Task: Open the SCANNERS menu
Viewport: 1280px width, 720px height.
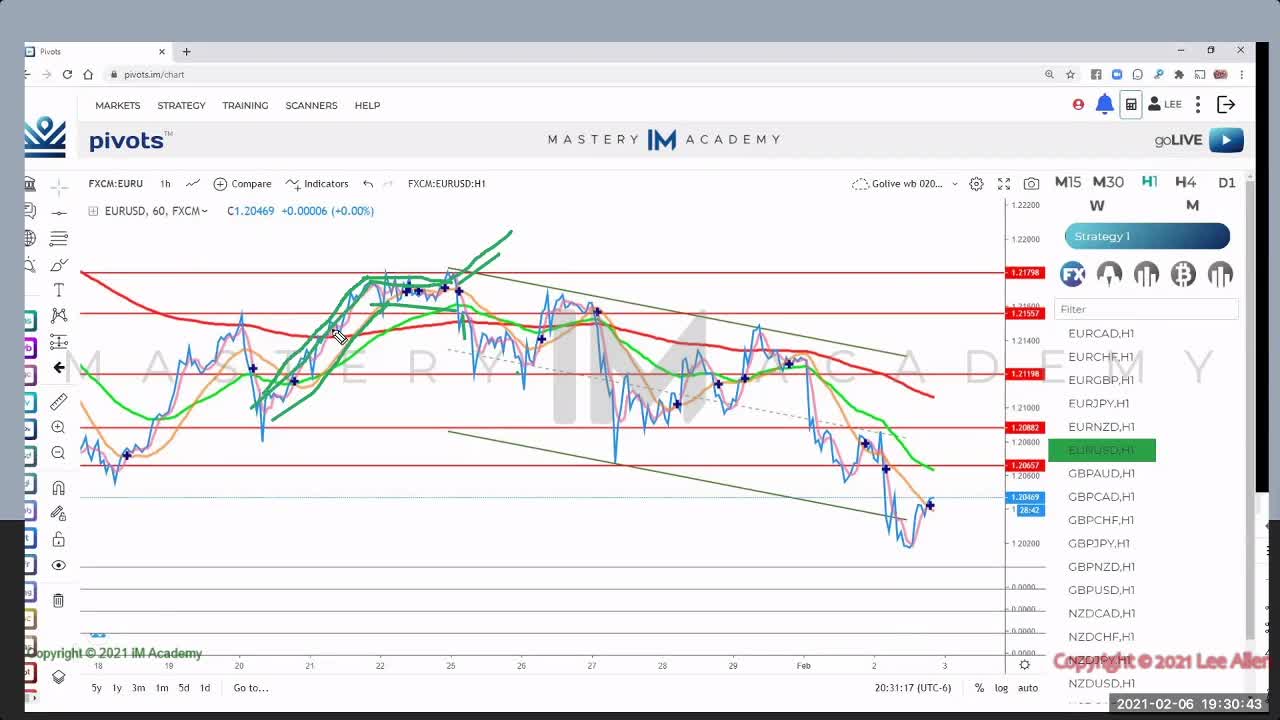Action: pyautogui.click(x=311, y=105)
